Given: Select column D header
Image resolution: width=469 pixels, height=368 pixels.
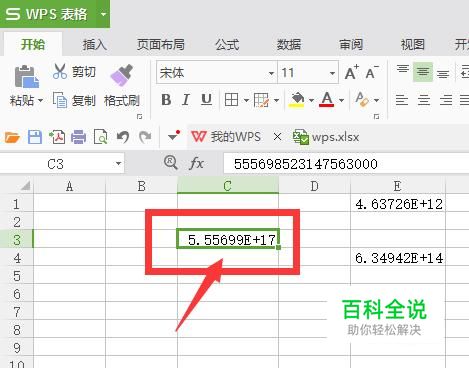Looking at the screenshot, I should pos(314,186).
